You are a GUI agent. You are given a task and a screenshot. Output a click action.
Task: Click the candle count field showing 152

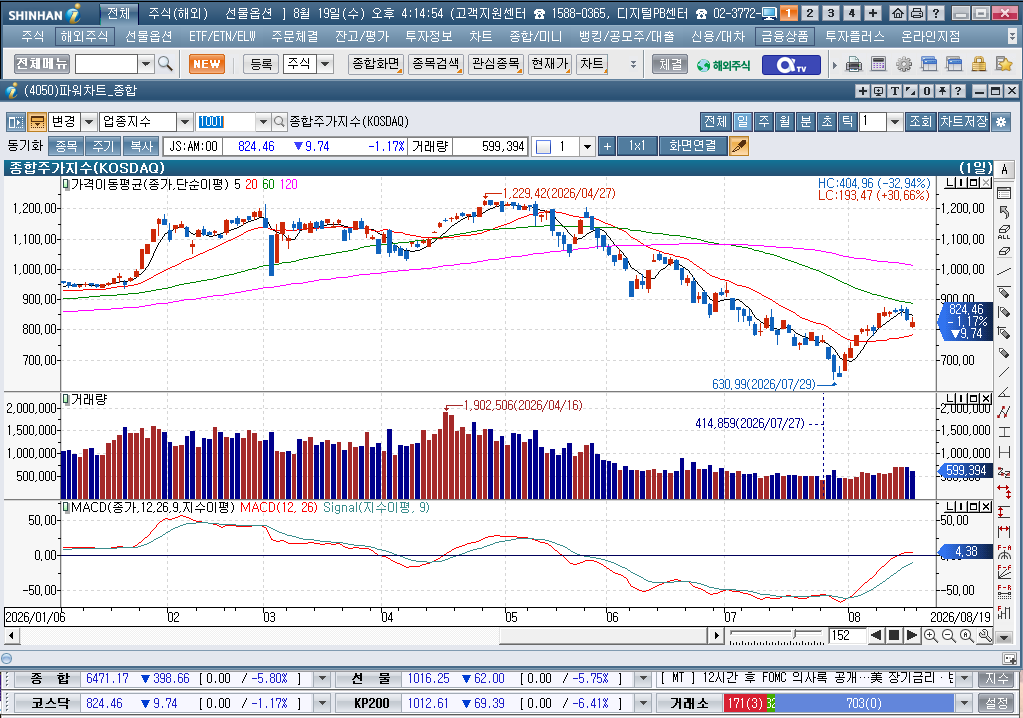click(847, 635)
